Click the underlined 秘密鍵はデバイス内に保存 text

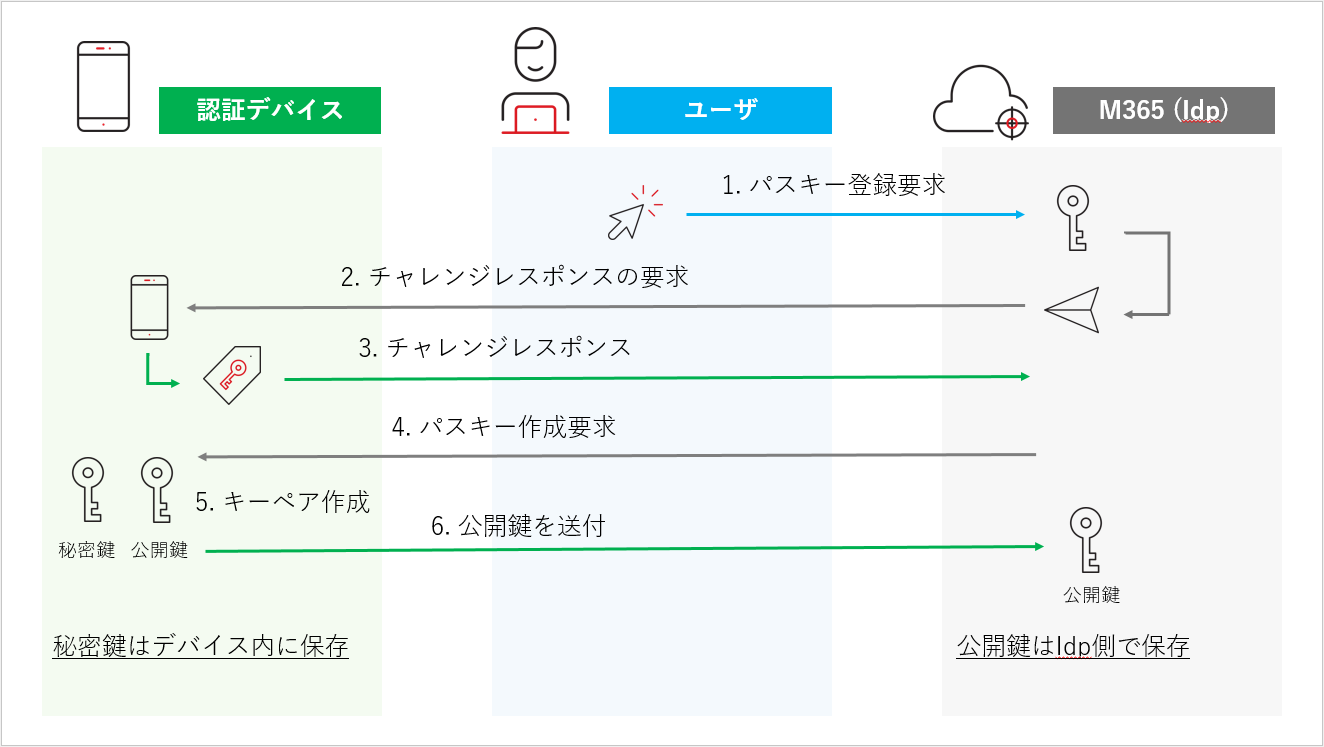200,646
